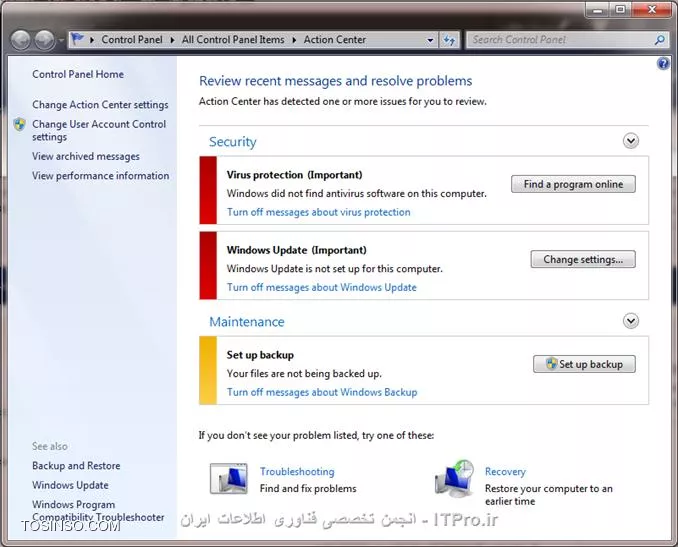Click the Control Panel breadcrumb
678x547 pixels.
[x=132, y=40]
